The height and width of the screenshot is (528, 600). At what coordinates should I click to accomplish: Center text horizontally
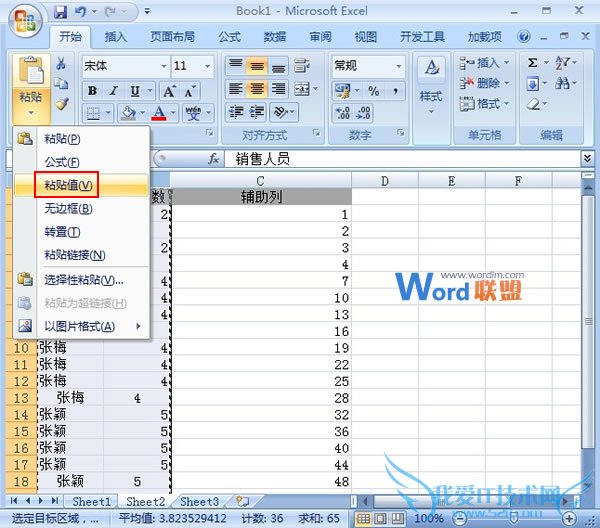click(257, 89)
